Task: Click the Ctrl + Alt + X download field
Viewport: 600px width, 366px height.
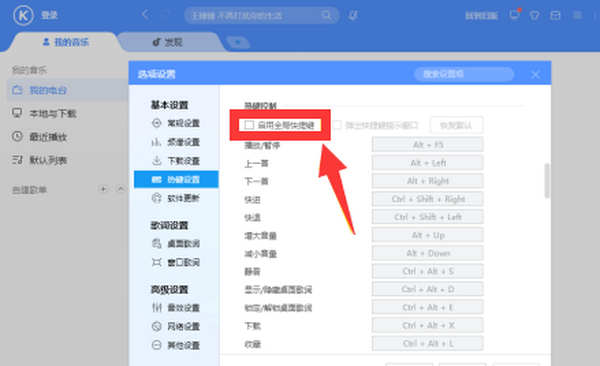Action: 427,325
